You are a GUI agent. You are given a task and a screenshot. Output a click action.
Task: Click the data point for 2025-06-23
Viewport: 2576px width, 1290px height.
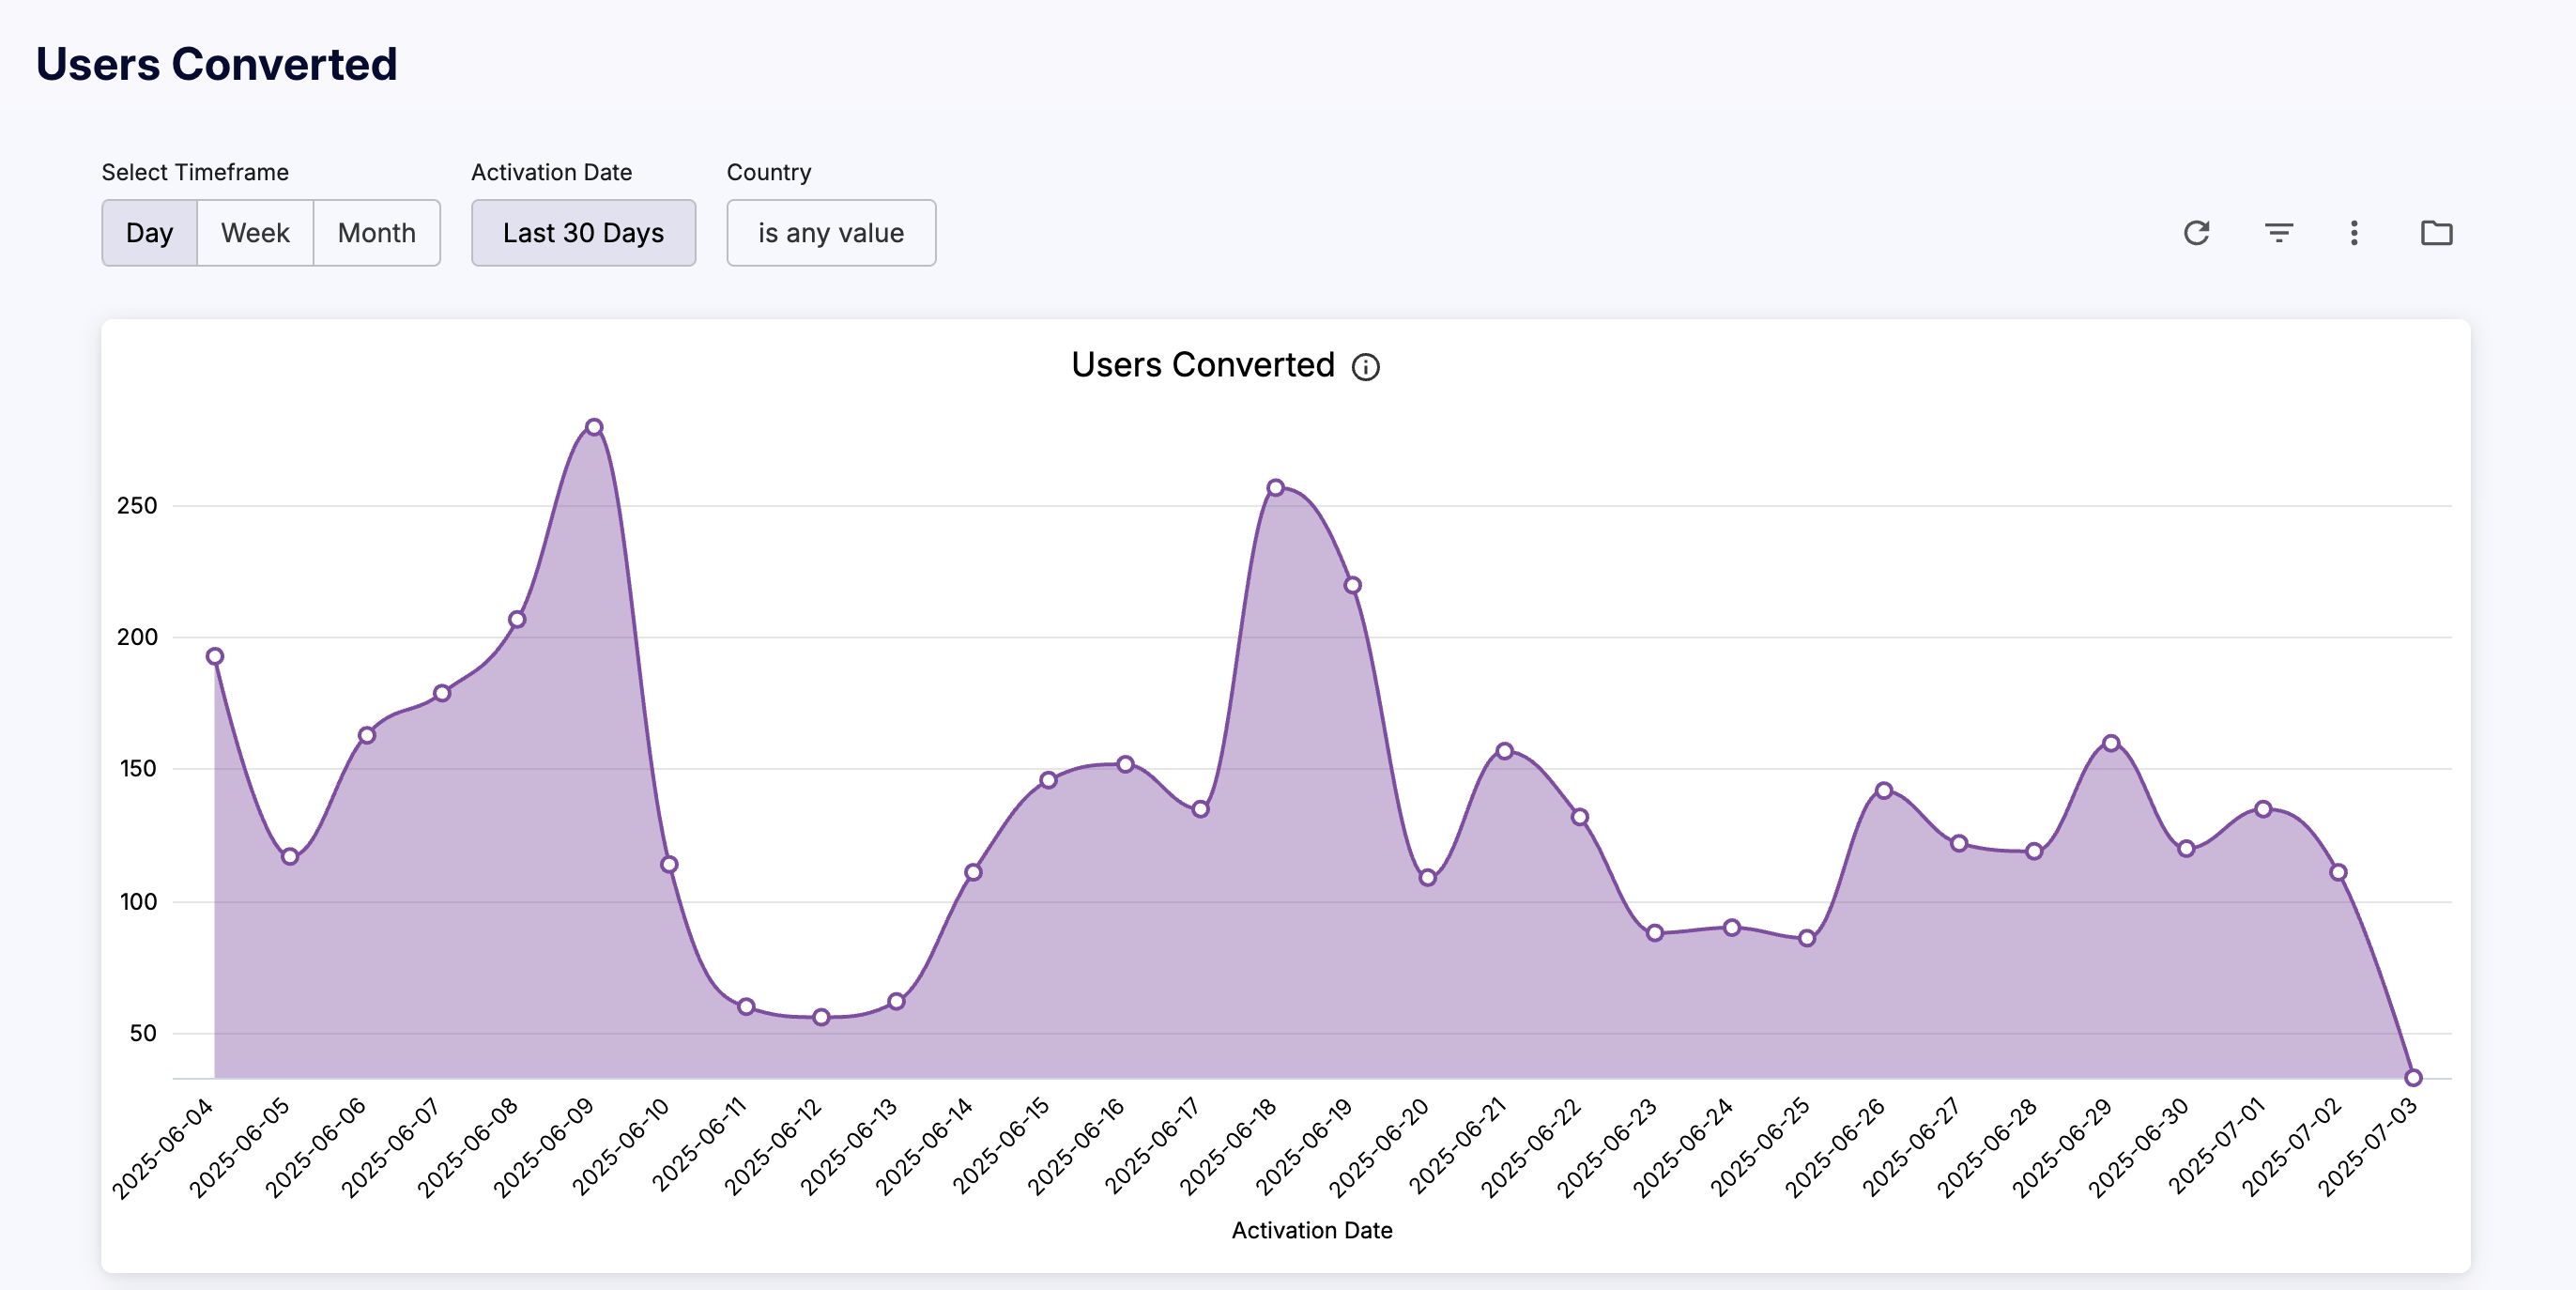tap(1655, 933)
